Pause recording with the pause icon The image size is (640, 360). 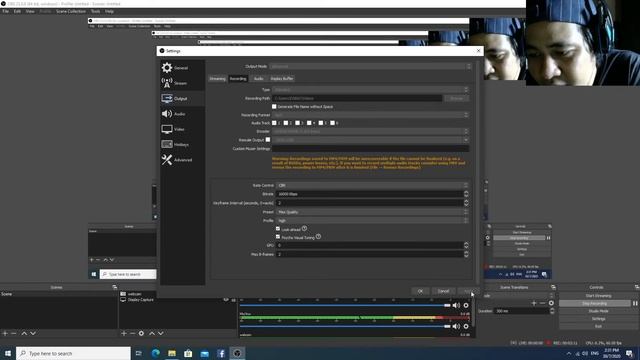pos(635,303)
